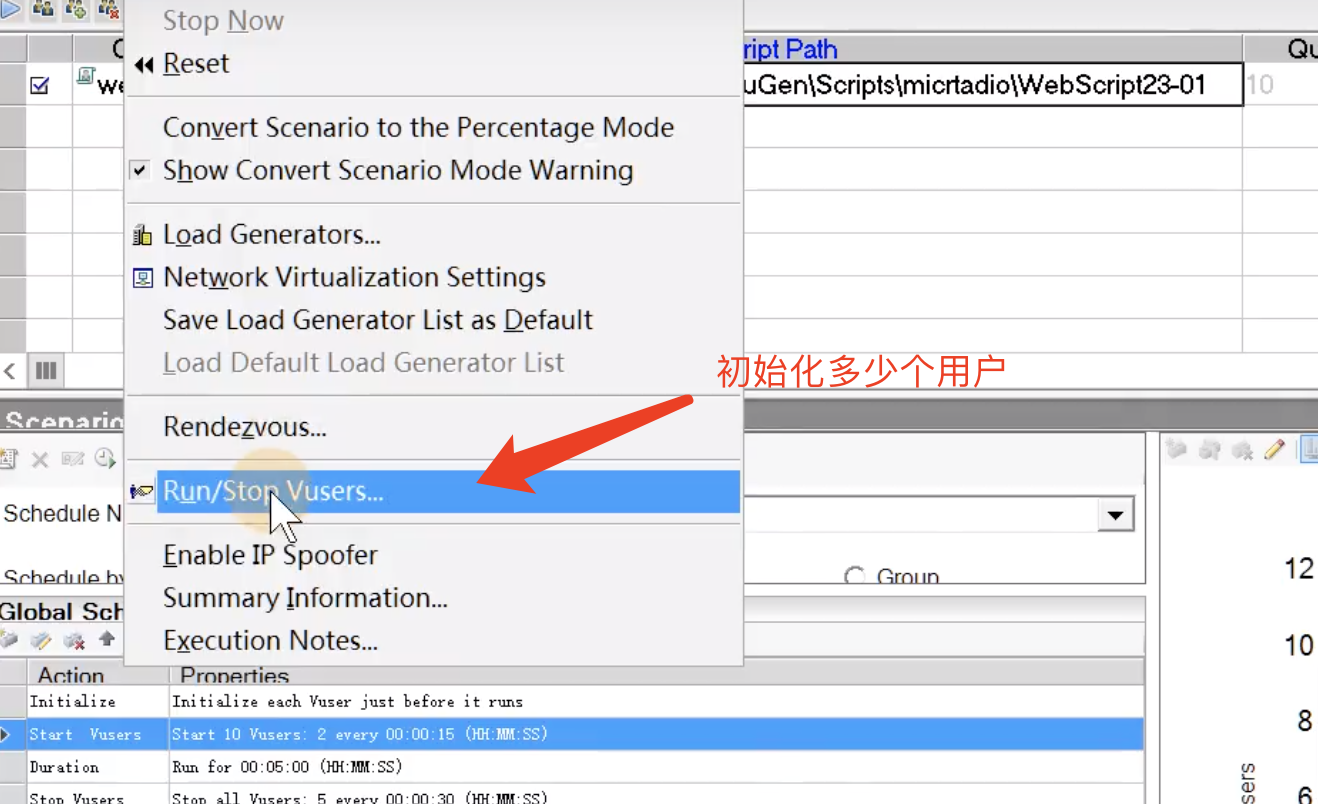Click 'Initialize each Vuser just before it runs'

click(x=347, y=701)
